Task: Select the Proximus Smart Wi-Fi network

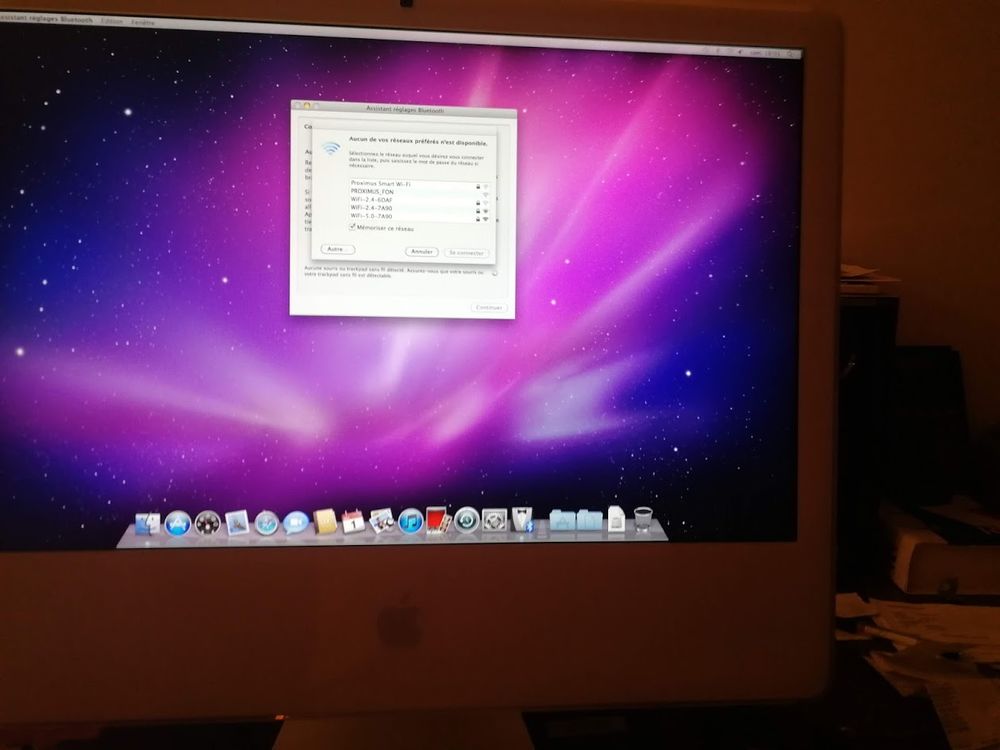Action: coord(420,184)
